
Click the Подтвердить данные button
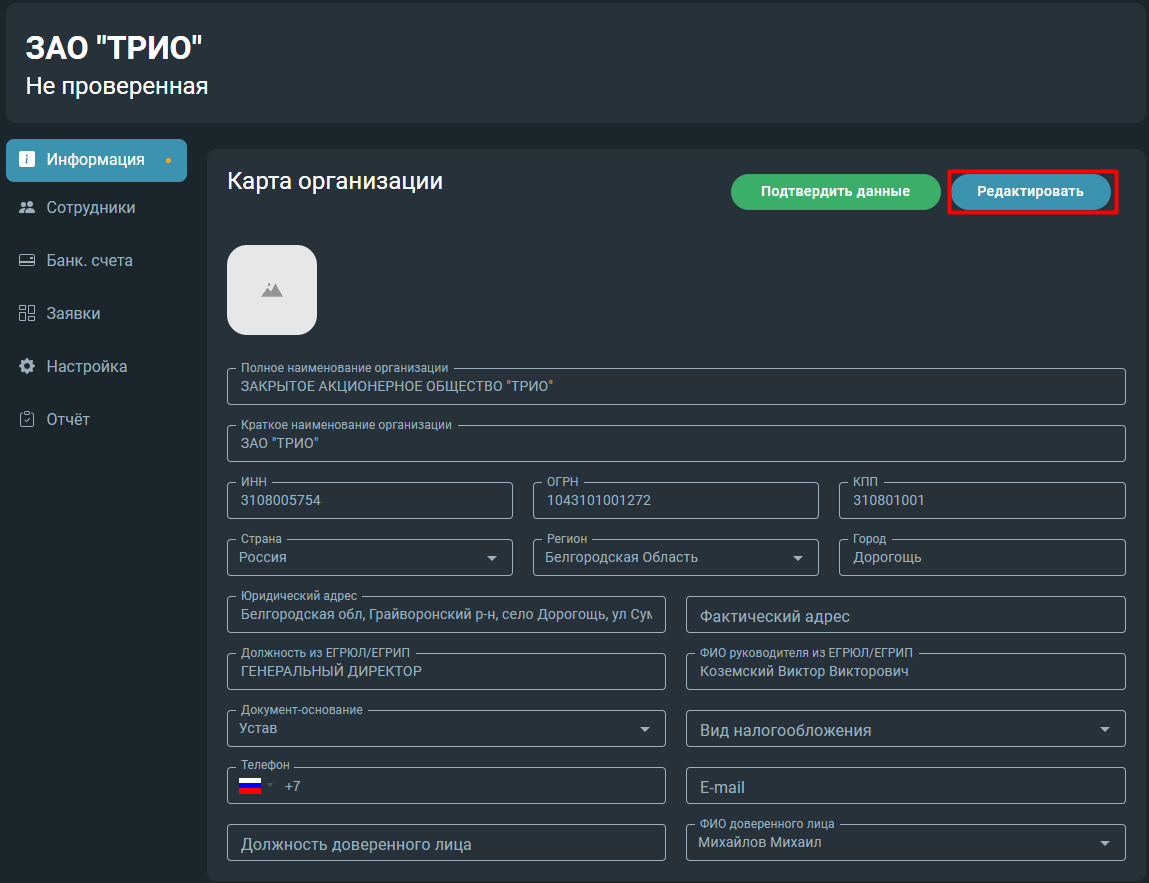pos(835,191)
